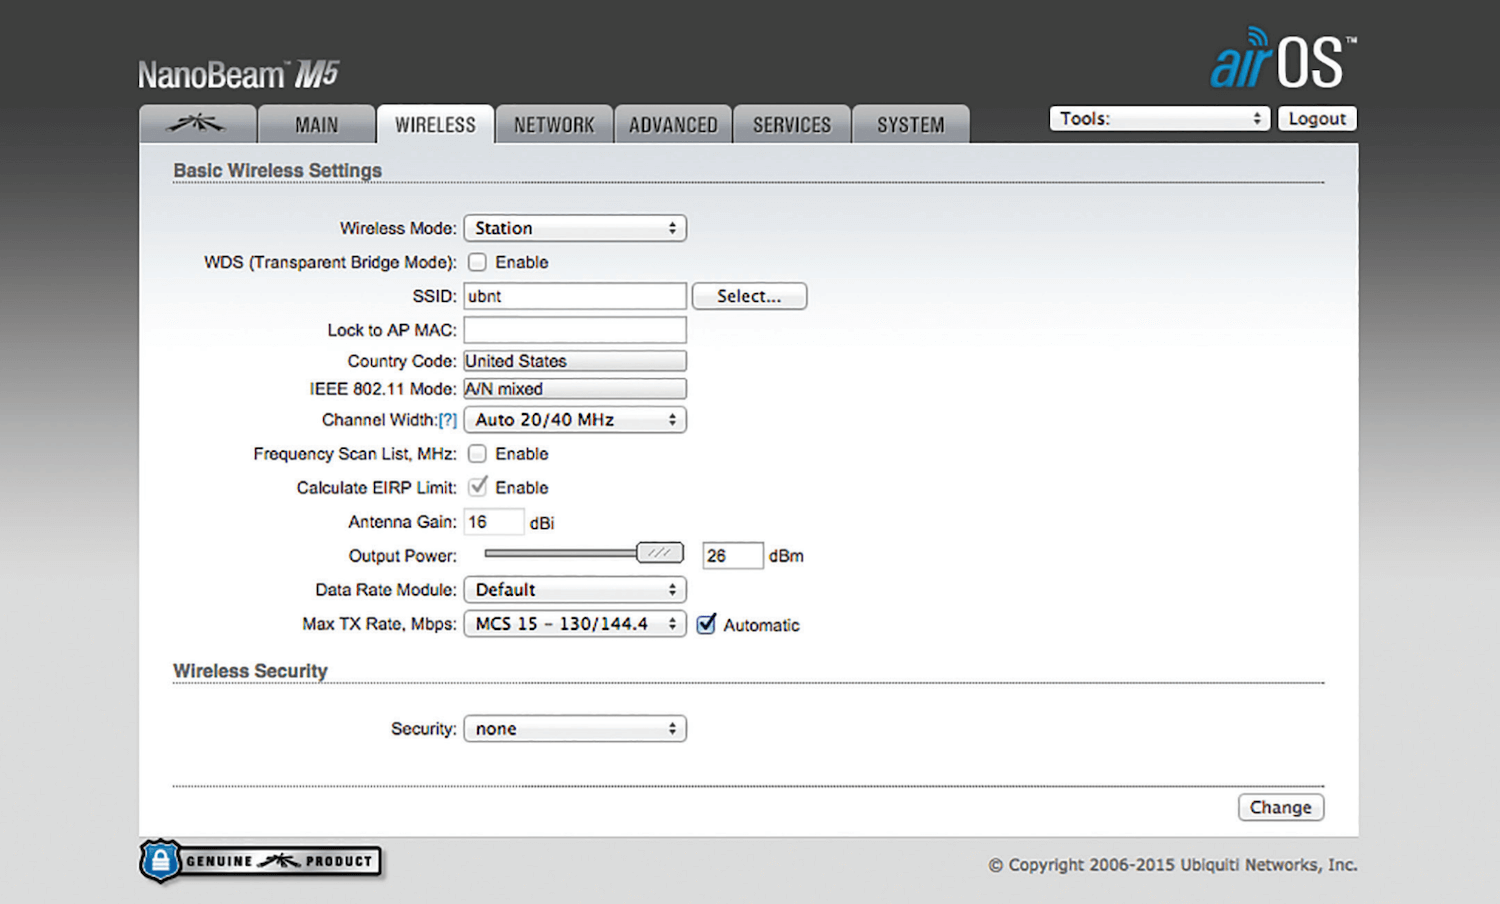Click the Select... button next to SSID

749,296
